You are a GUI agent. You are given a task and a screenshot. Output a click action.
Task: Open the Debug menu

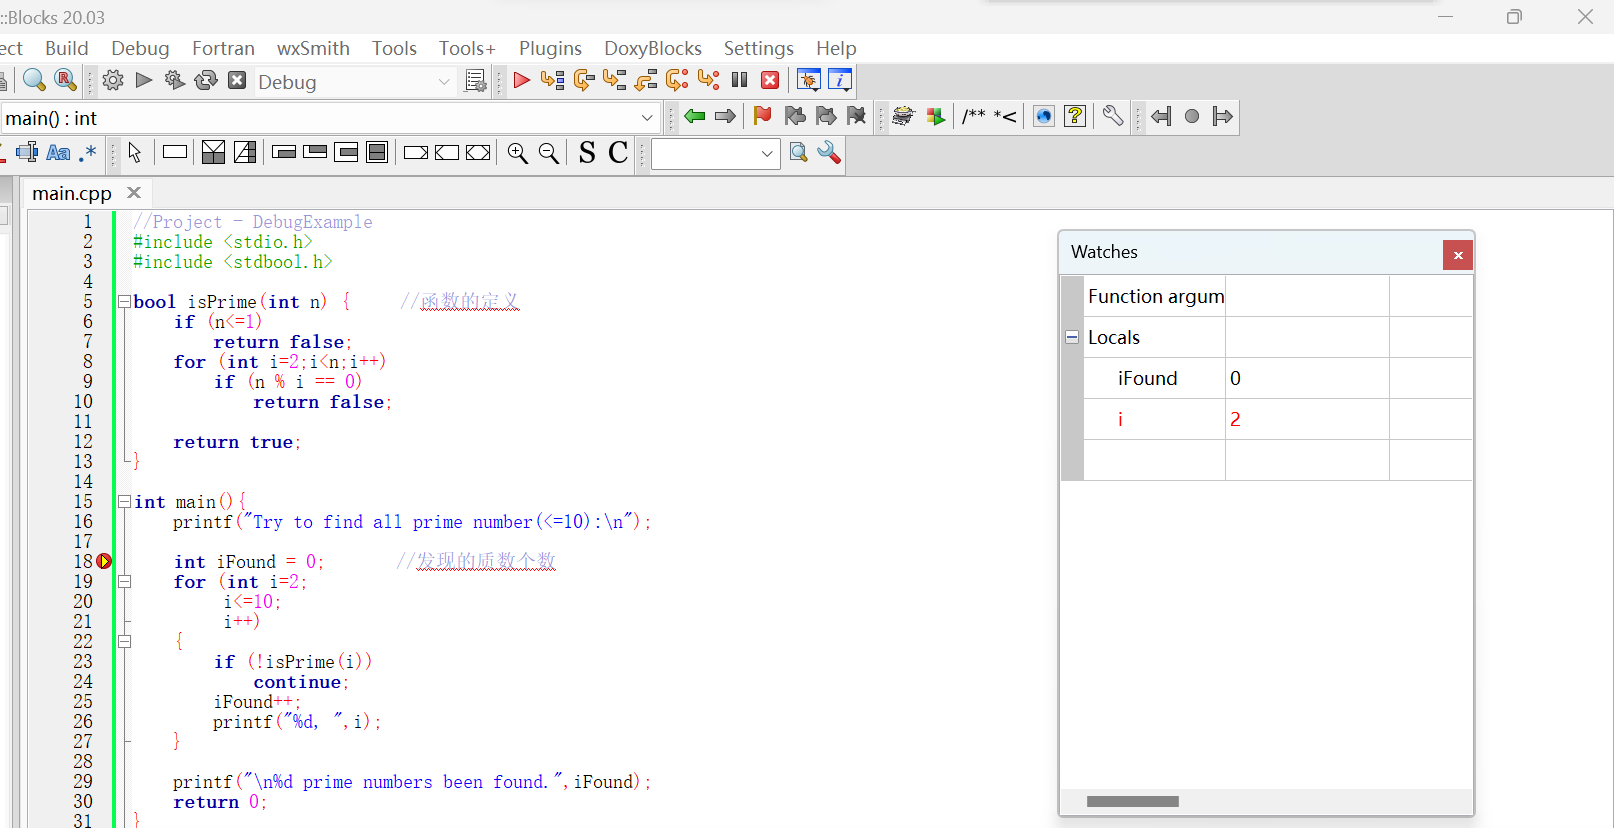coord(140,48)
